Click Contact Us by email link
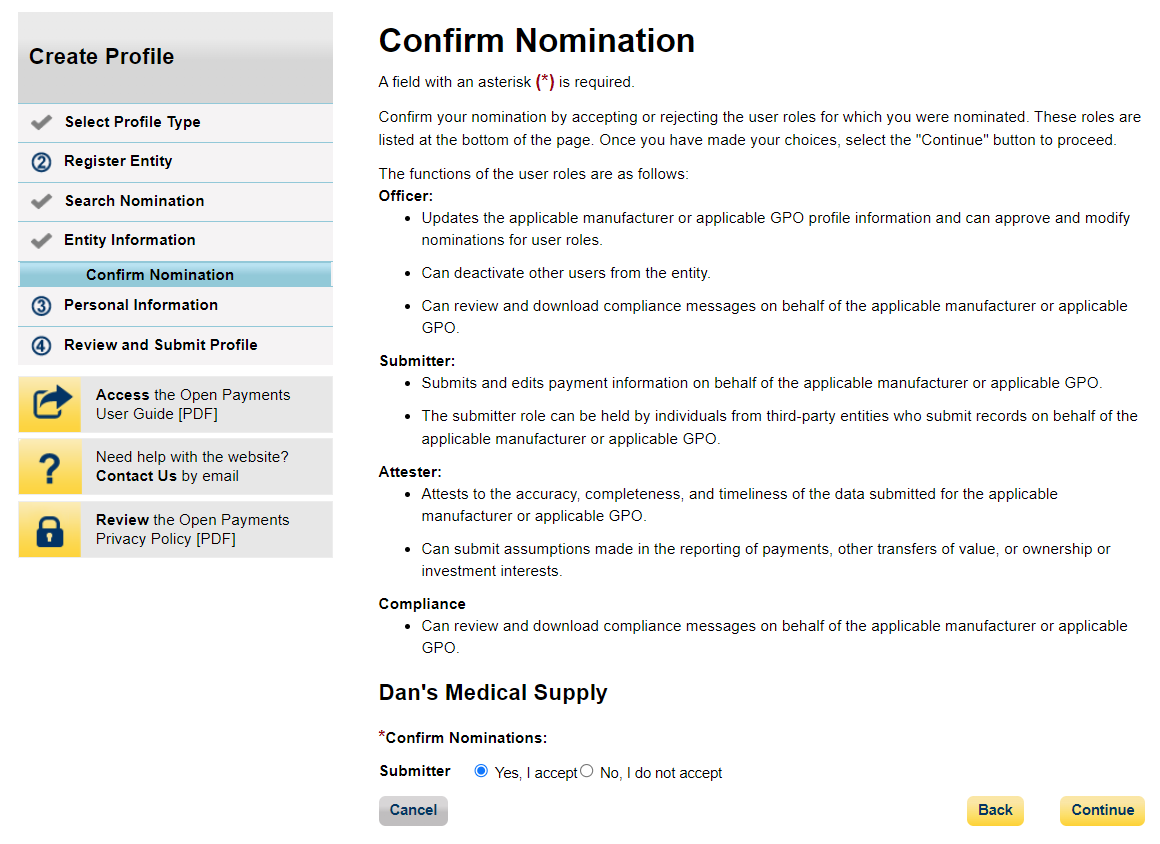 click(136, 476)
